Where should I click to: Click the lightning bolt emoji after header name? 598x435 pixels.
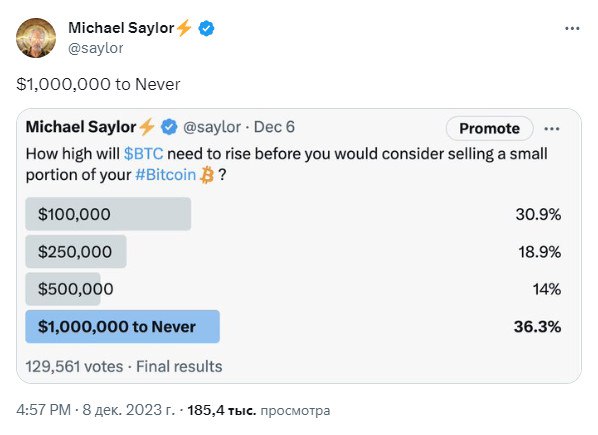[185, 28]
